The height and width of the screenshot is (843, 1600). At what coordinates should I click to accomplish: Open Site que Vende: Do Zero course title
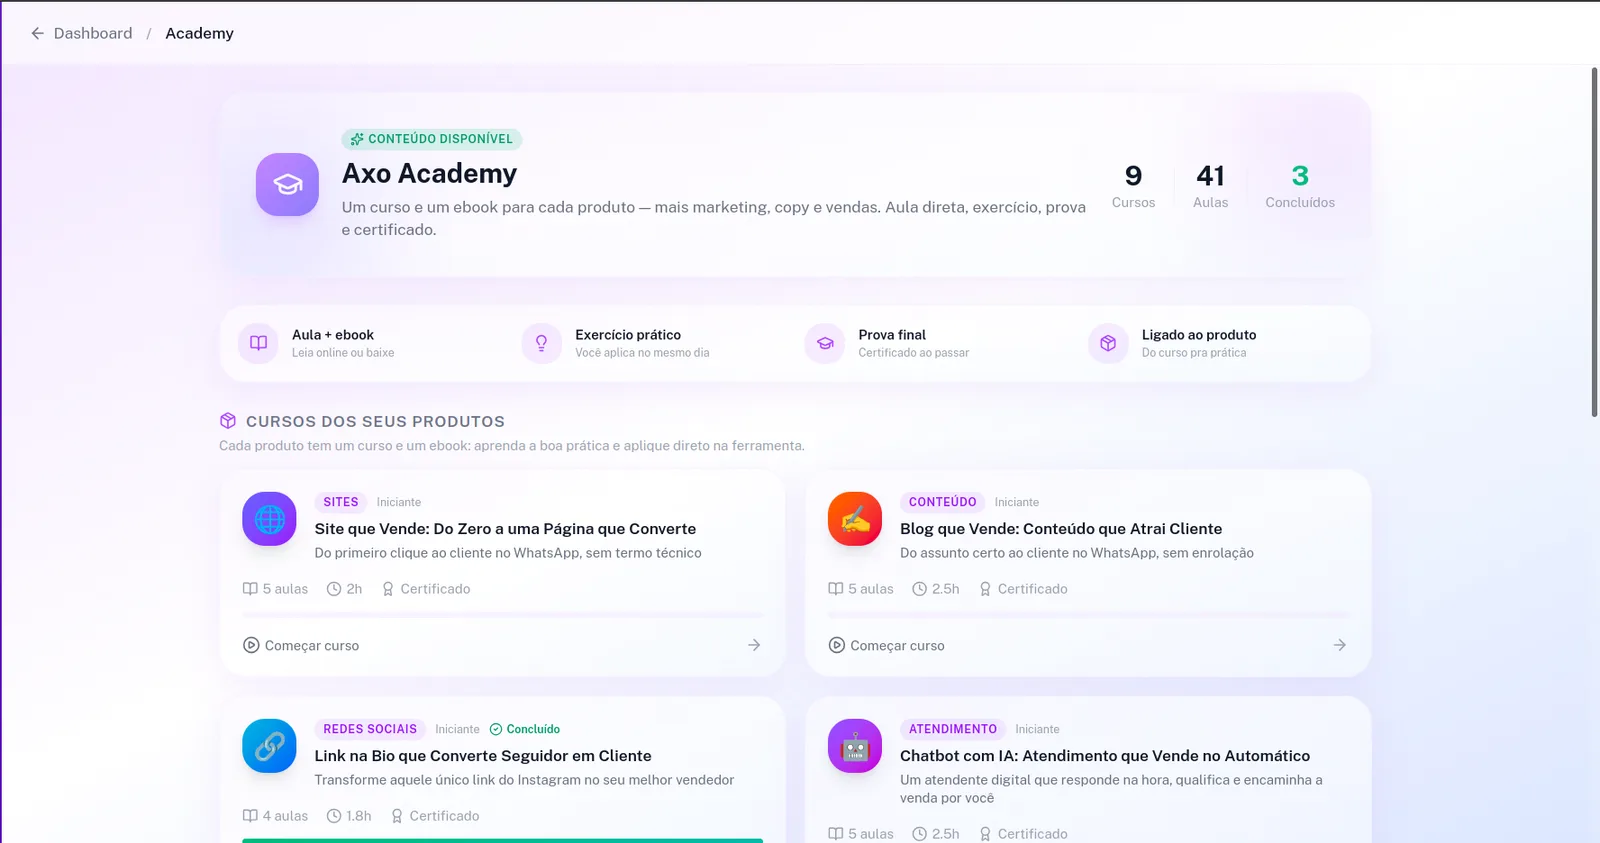pos(505,529)
